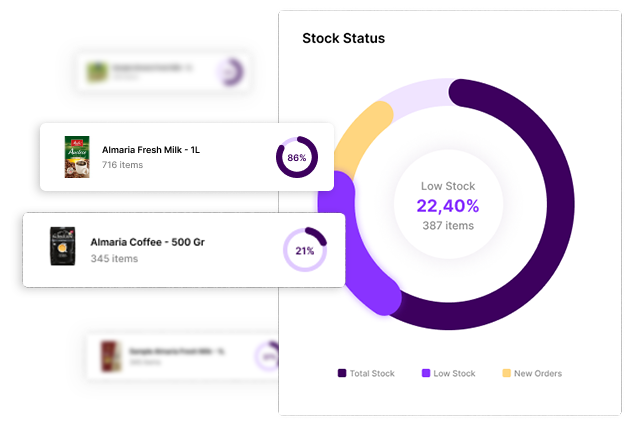Screen dimensions: 640x426
Task: Click the 21% circular progress ring
Action: (x=304, y=250)
